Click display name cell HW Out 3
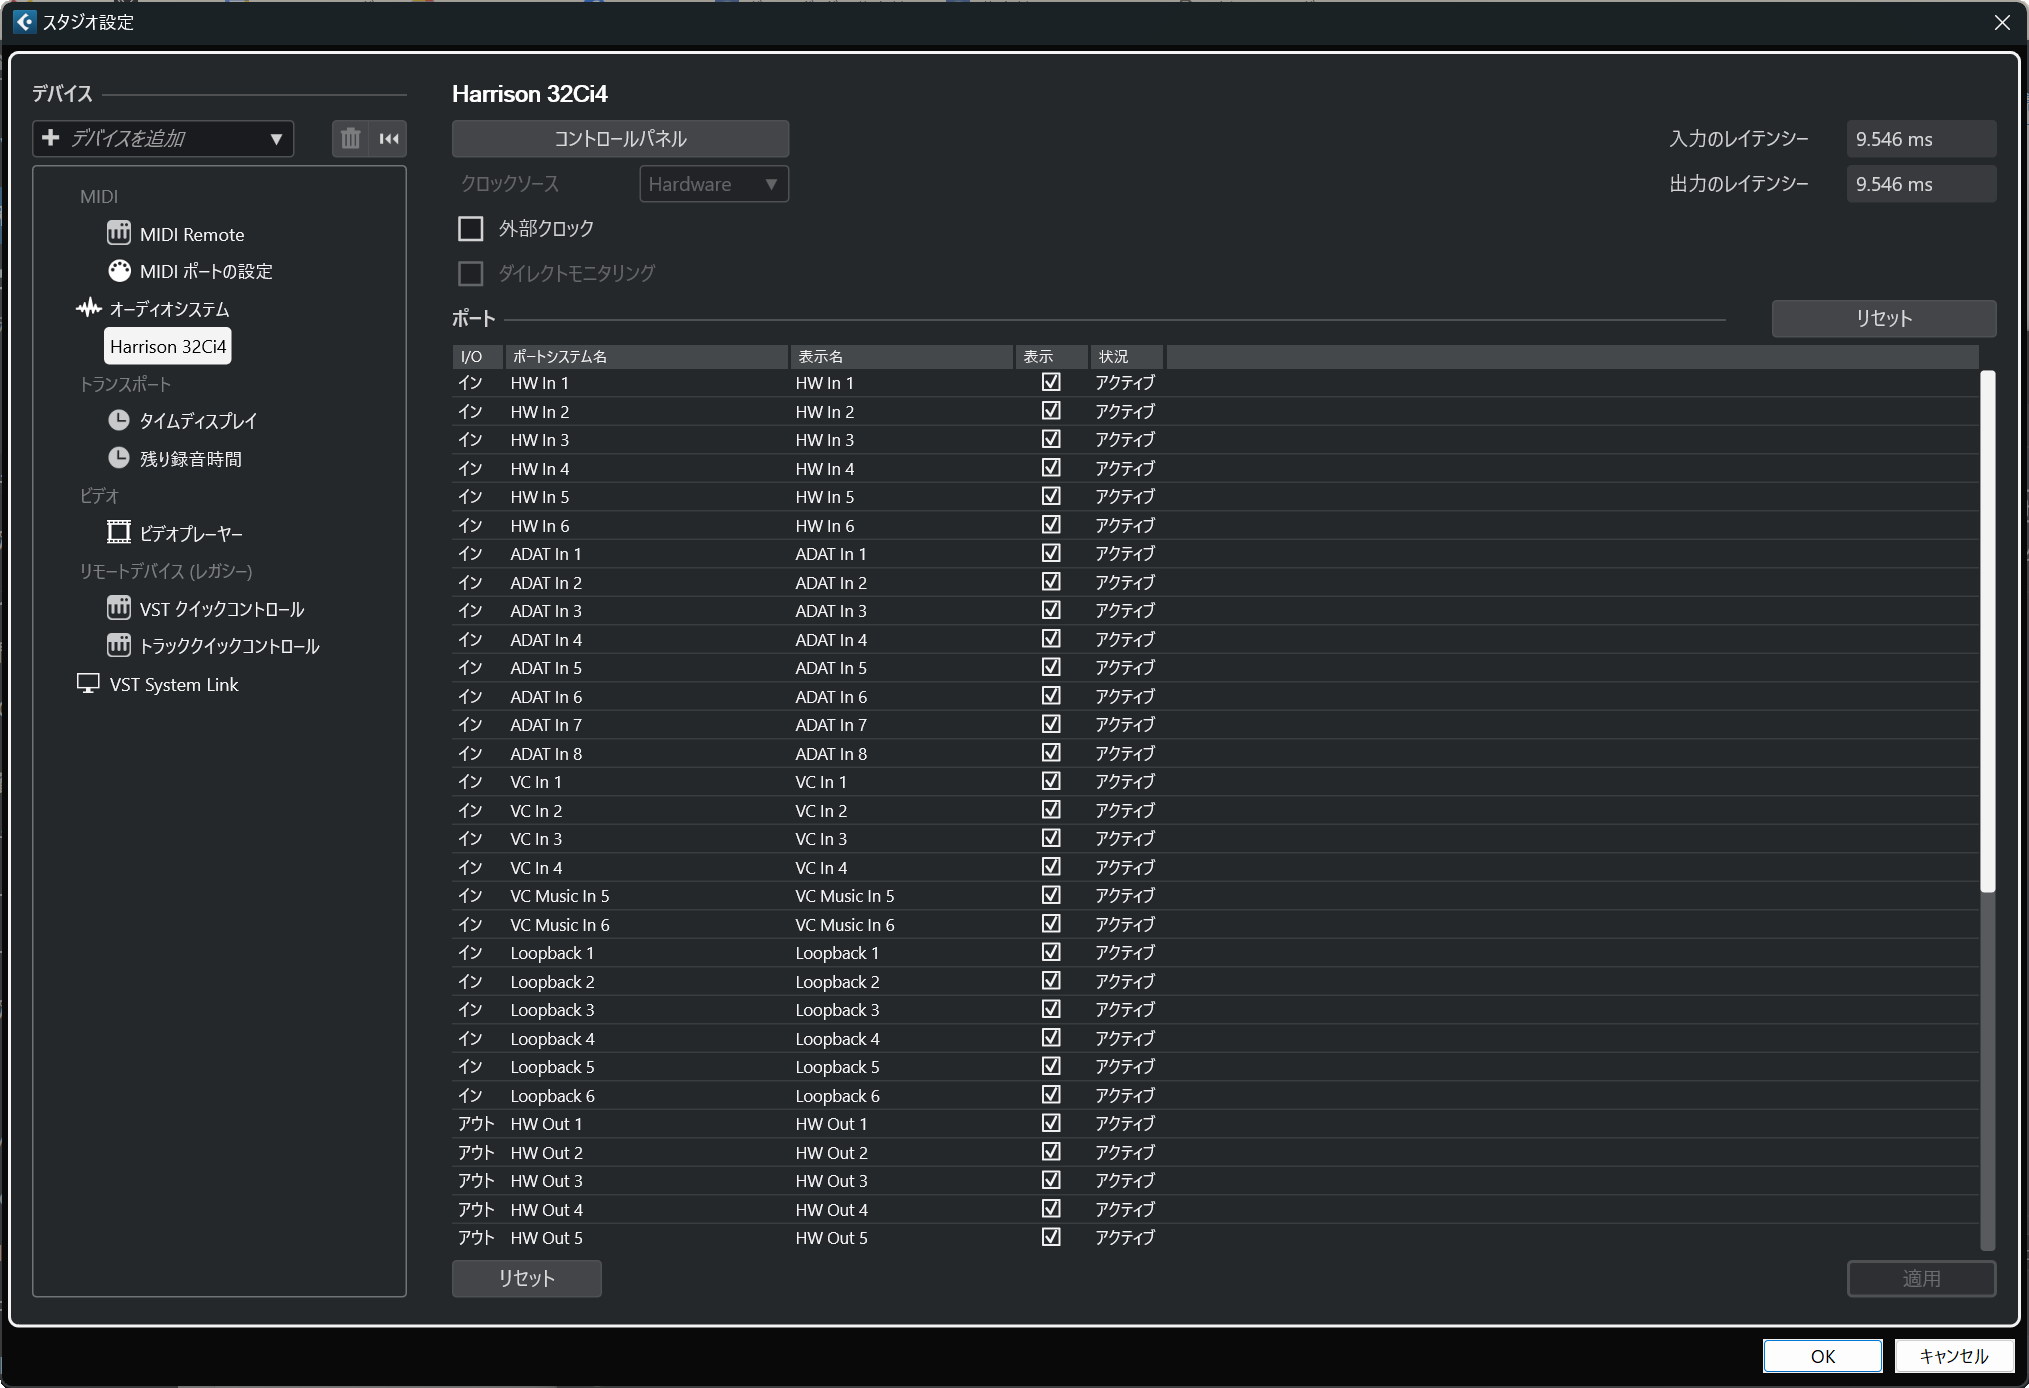The width and height of the screenshot is (2029, 1388). click(x=832, y=1181)
